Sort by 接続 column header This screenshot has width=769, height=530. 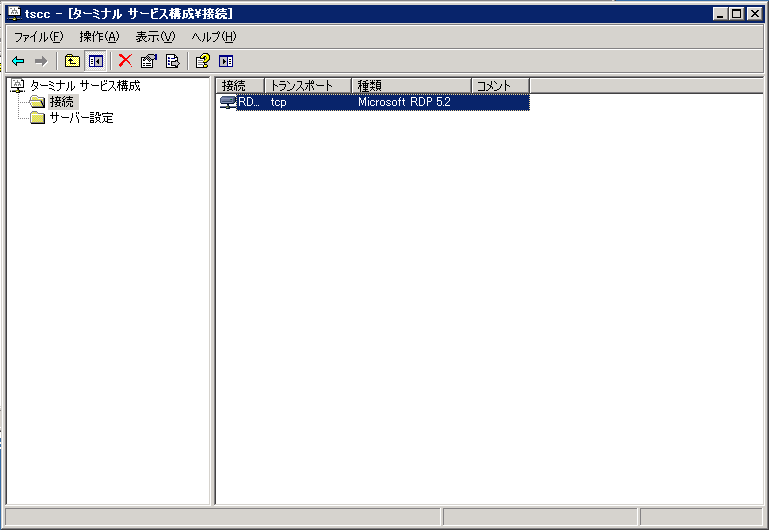240,86
